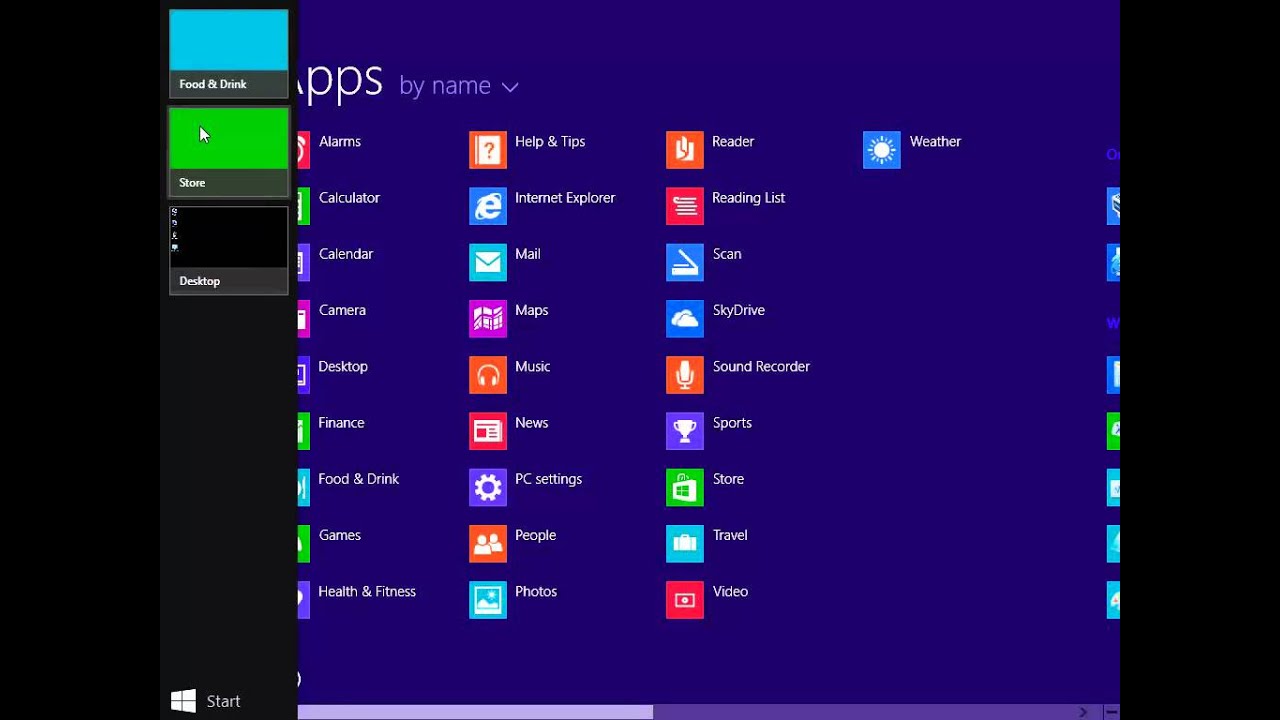The height and width of the screenshot is (720, 1280).
Task: Switch to the Desktop thumbnail
Action: (229, 250)
